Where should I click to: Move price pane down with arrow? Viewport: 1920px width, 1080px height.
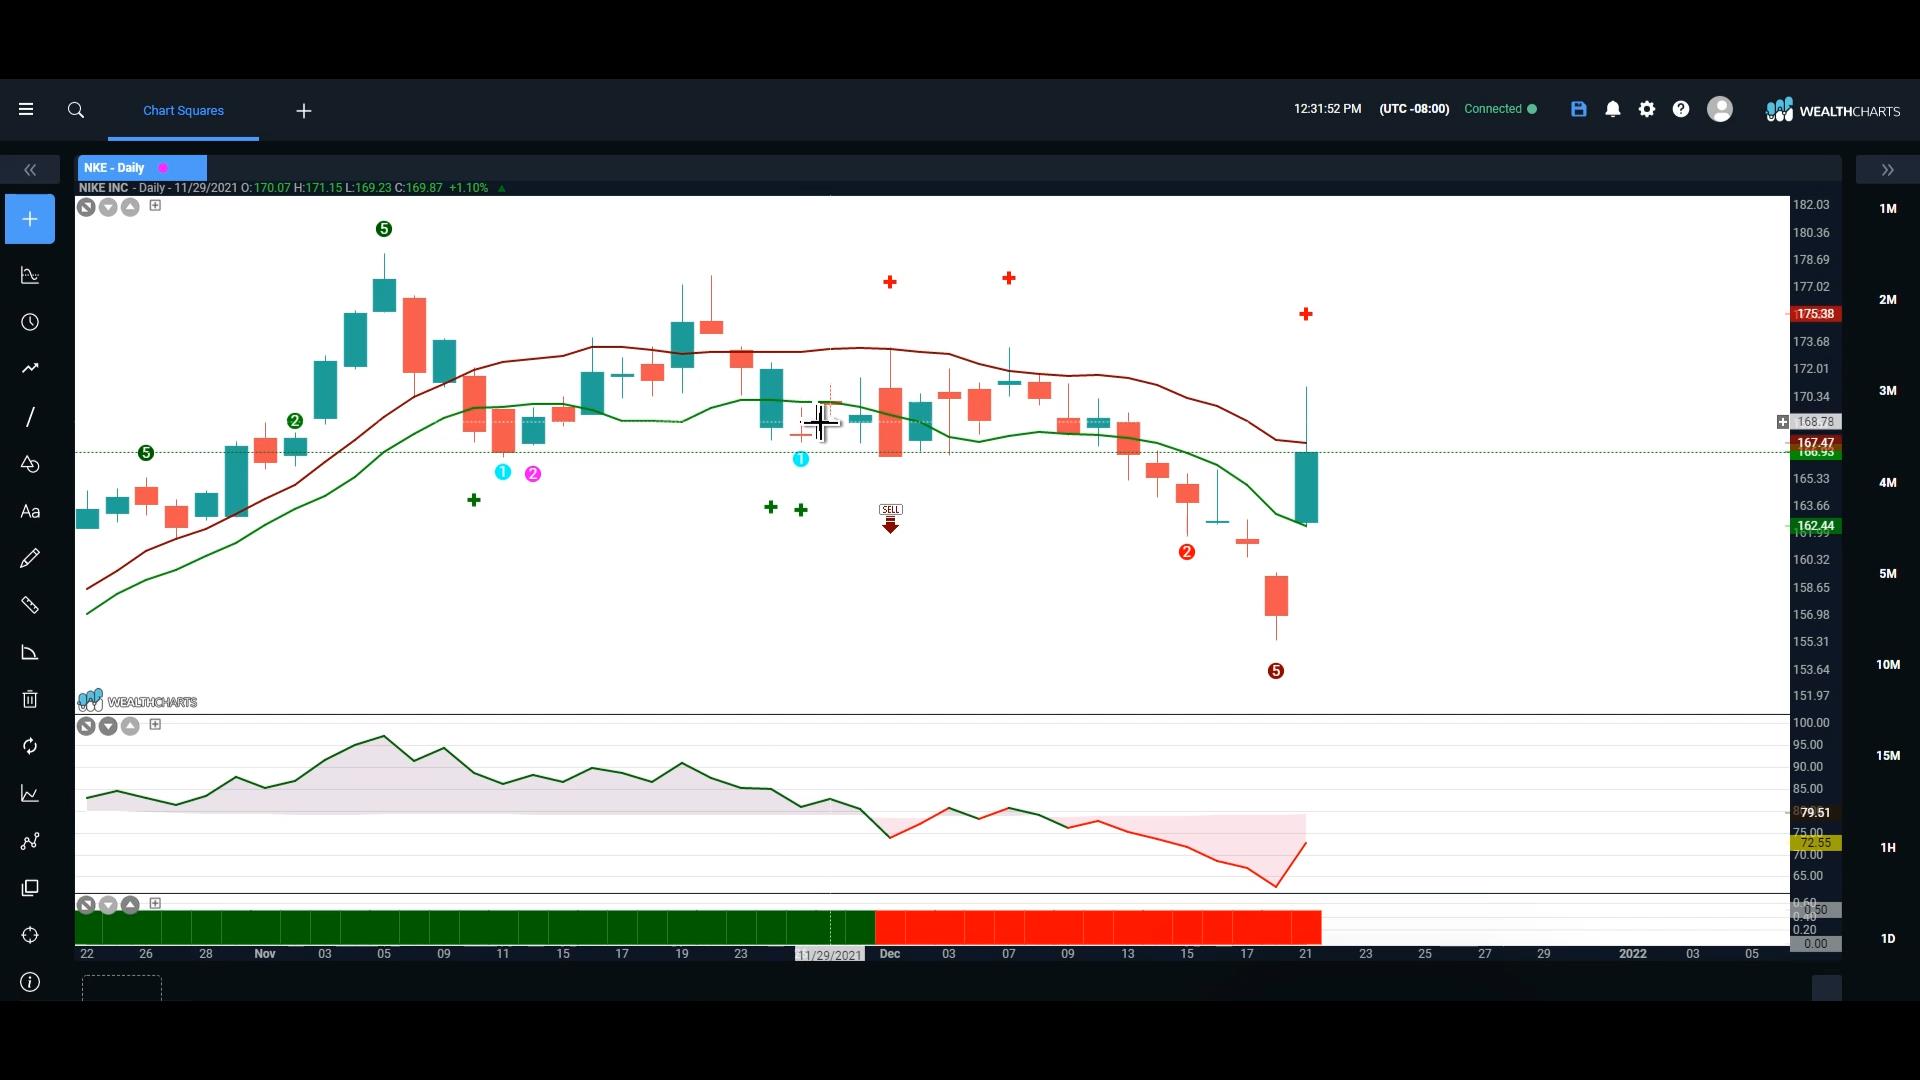pyautogui.click(x=108, y=207)
